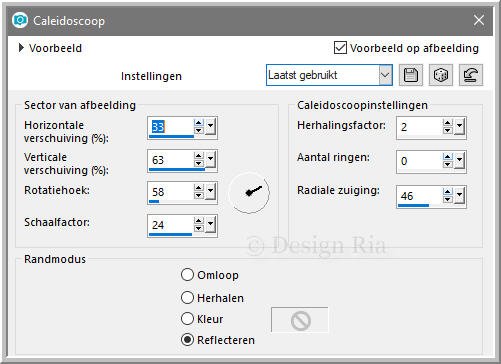Open Schaalfactor slider popup arrow

coord(210,225)
